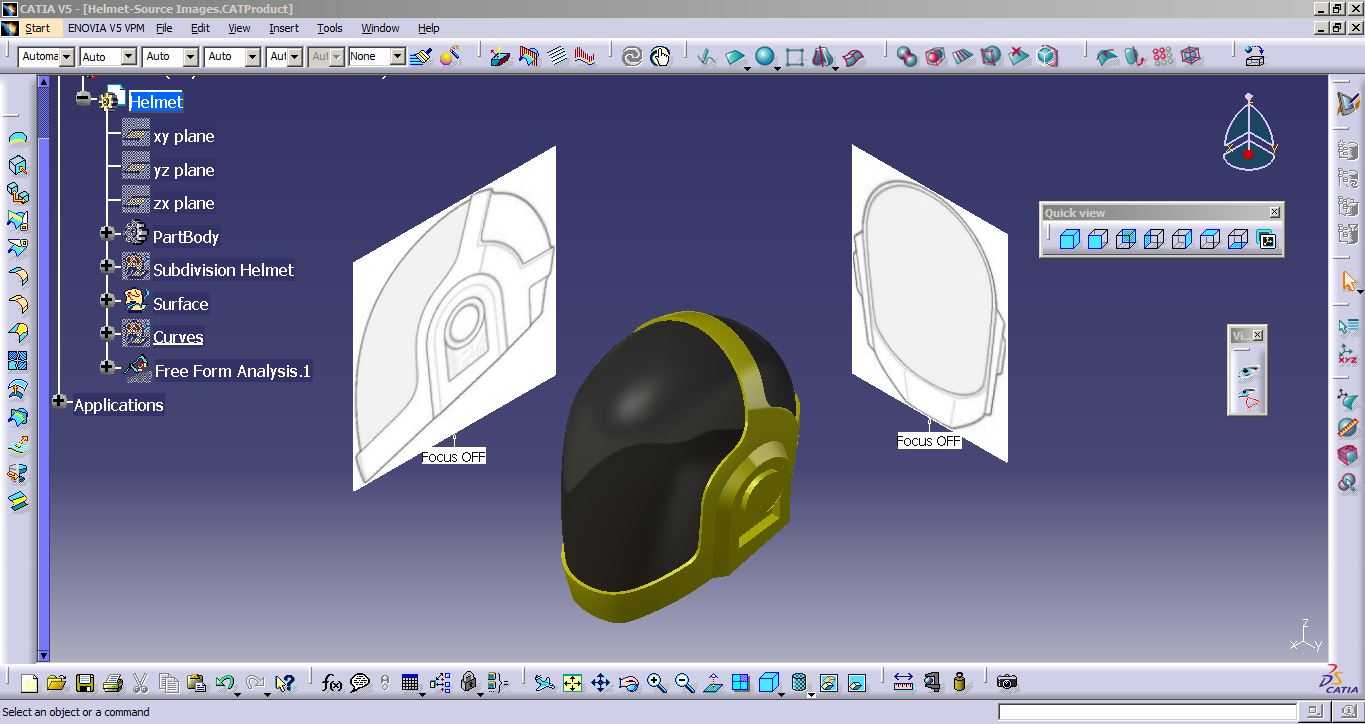Select the Helmet root item
1365x724 pixels.
click(x=156, y=102)
